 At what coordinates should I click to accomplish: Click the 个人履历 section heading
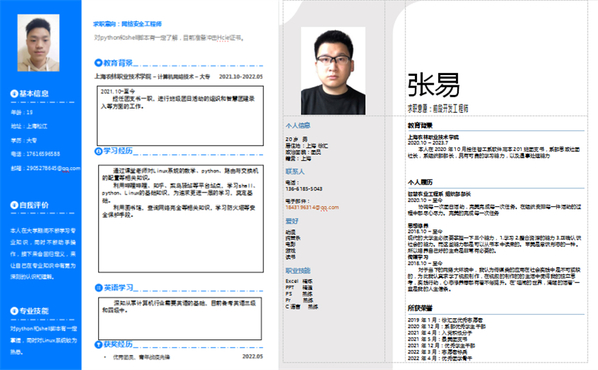pyautogui.click(x=420, y=182)
